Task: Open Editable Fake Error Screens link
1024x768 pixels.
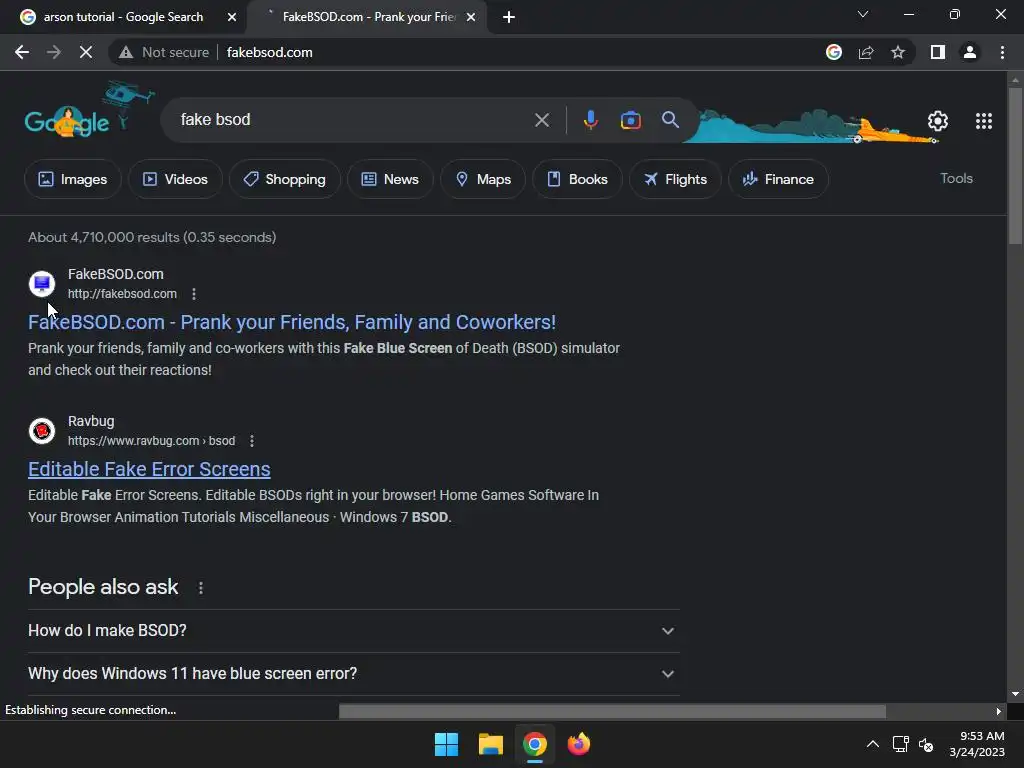Action: (149, 469)
